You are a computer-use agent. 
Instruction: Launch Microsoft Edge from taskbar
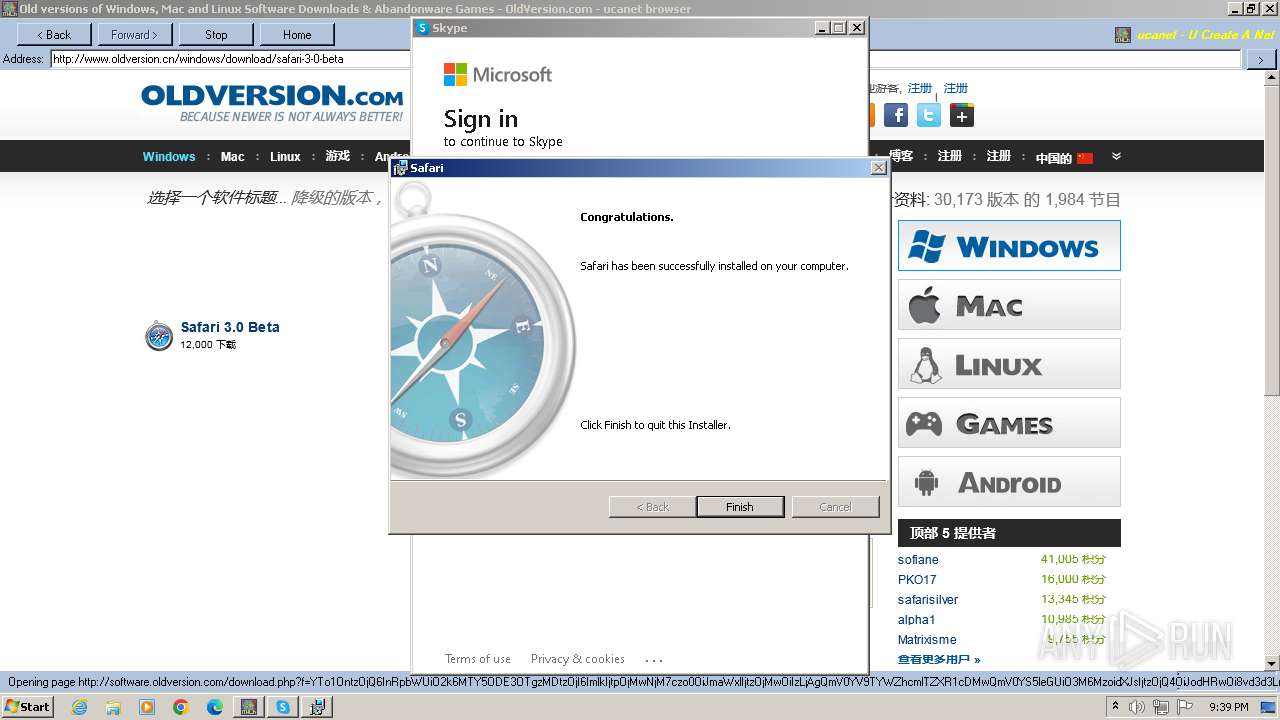[215, 707]
